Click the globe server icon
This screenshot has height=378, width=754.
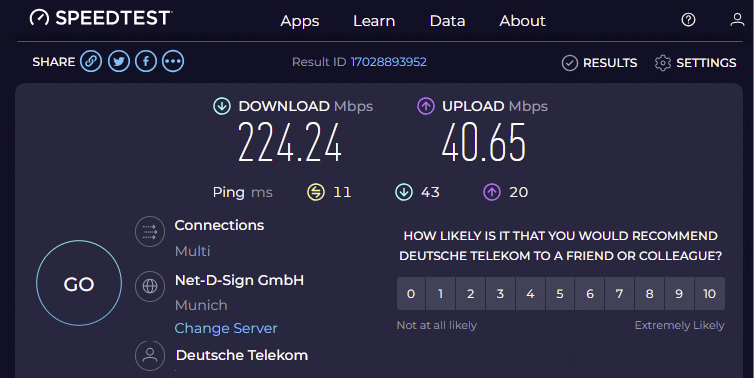coord(150,287)
